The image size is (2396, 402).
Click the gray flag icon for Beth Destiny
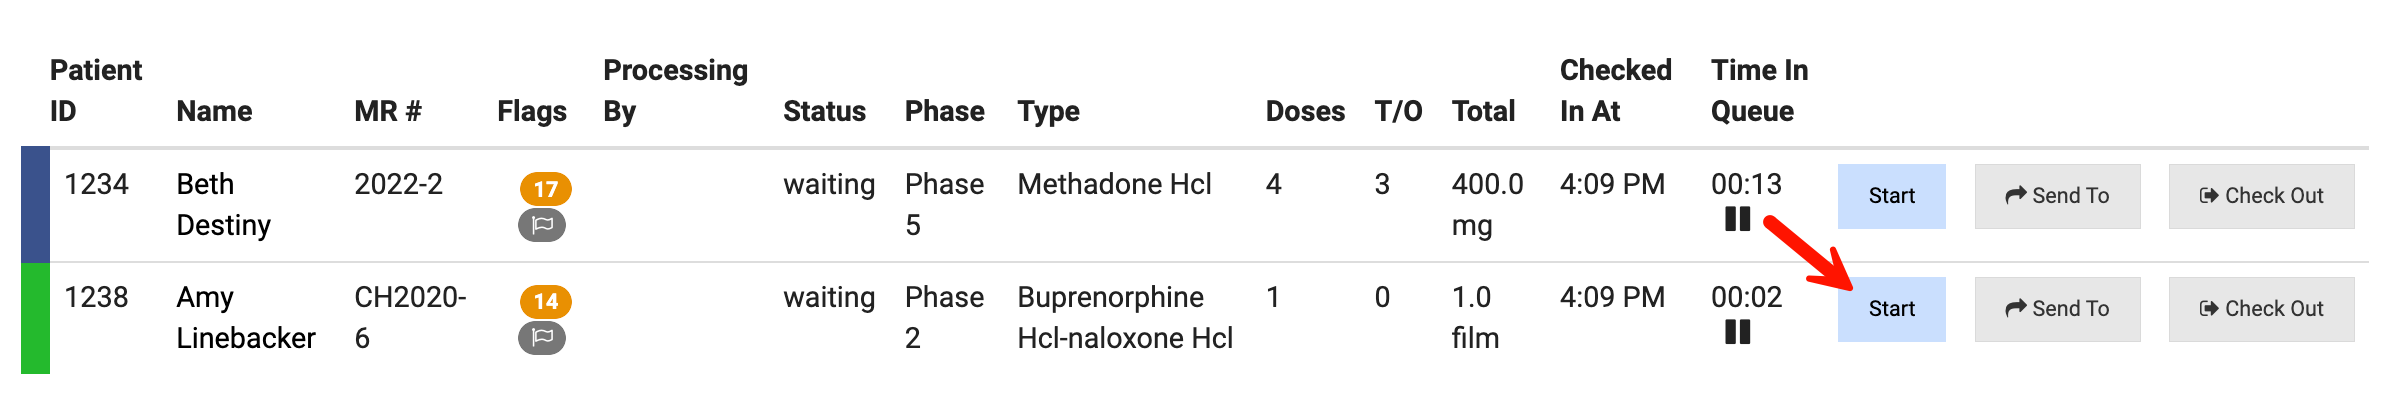tap(542, 225)
